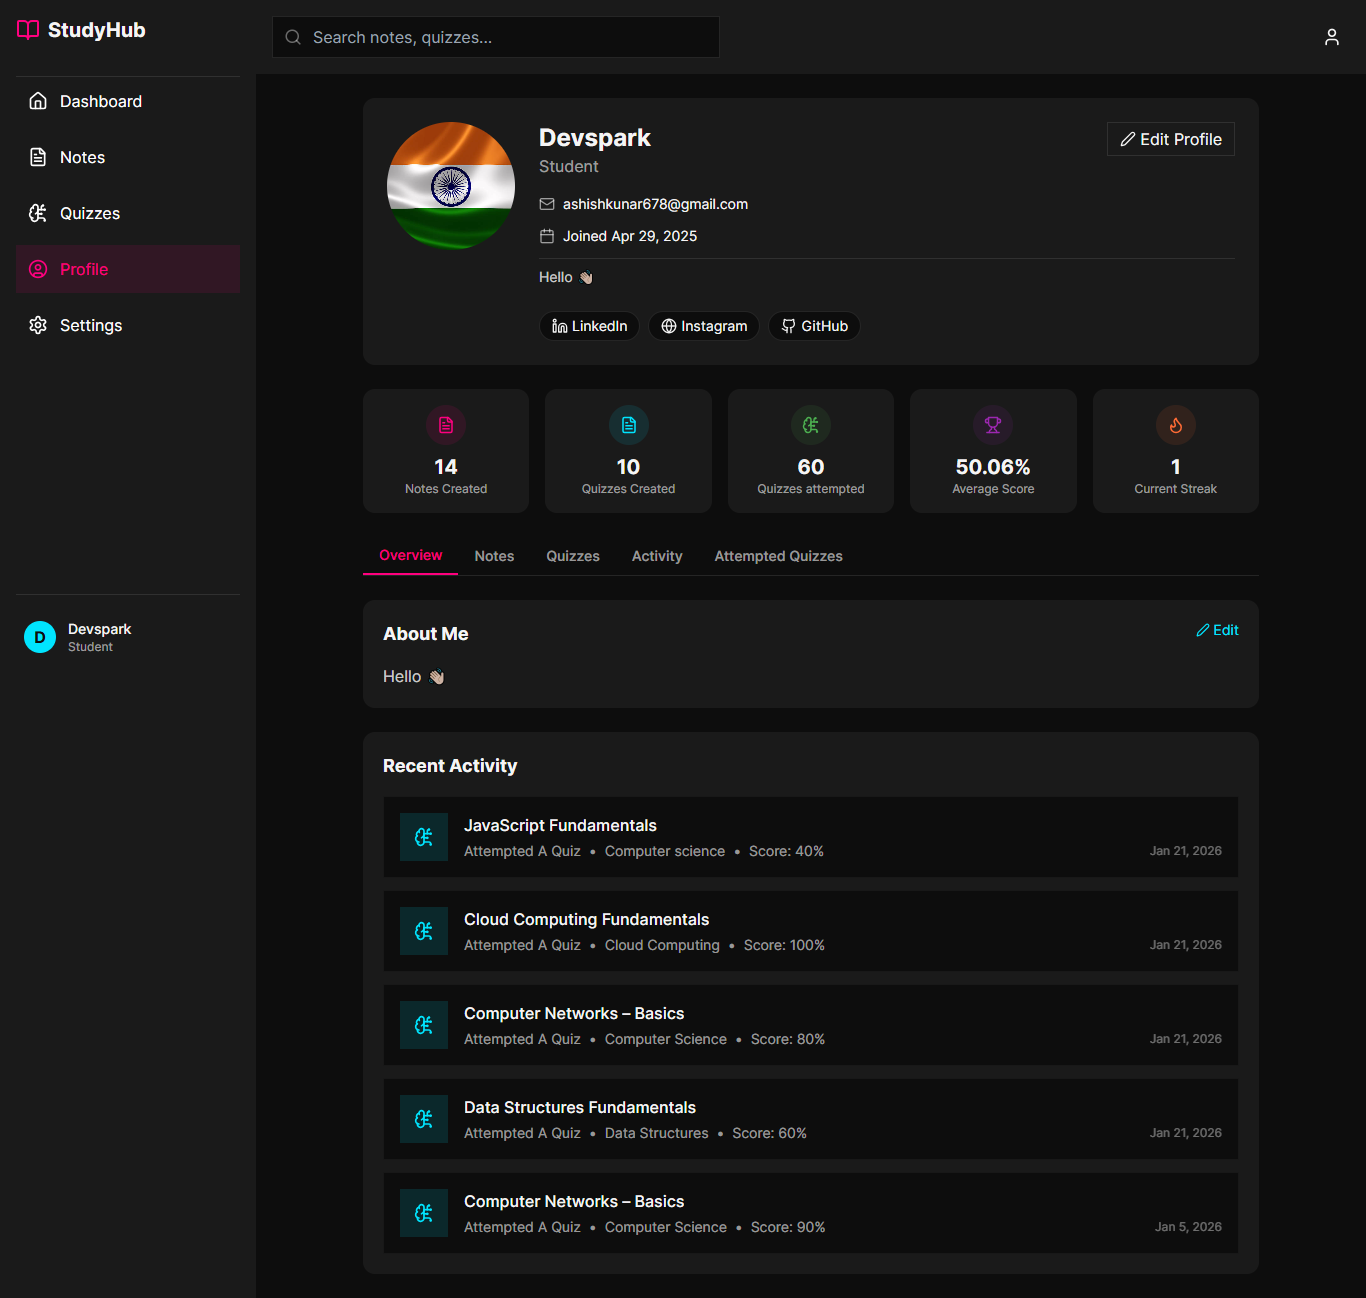Open the GitHub profile link
The height and width of the screenshot is (1298, 1366).
[x=814, y=326]
